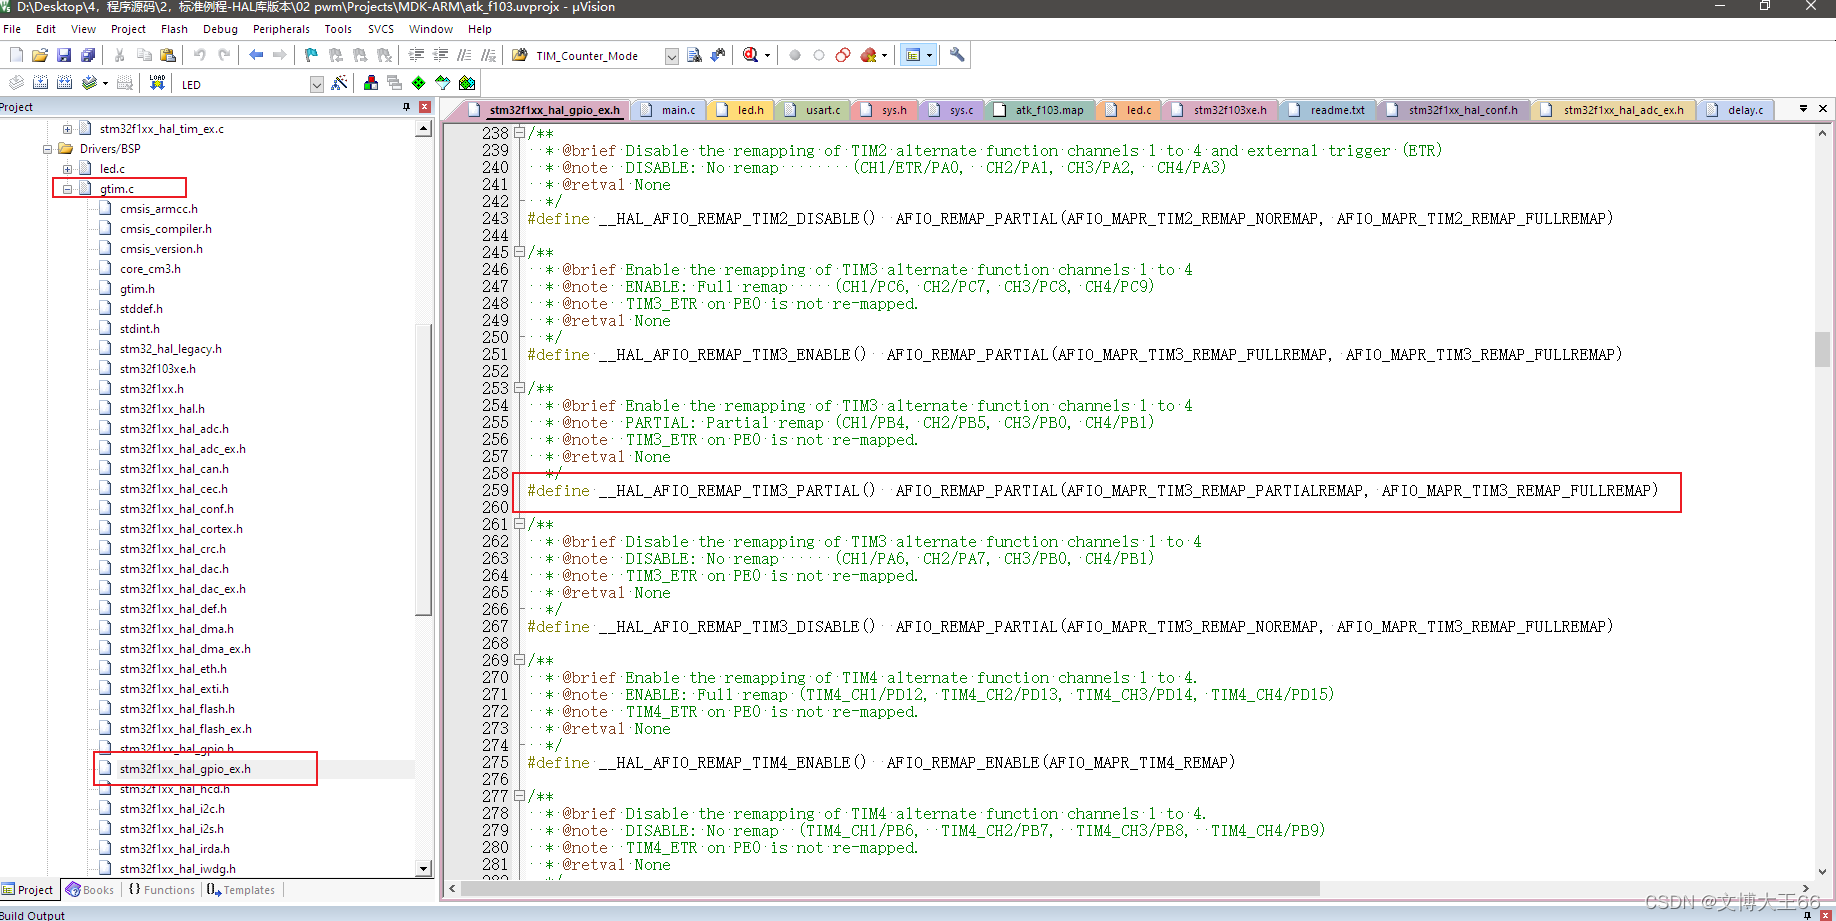The width and height of the screenshot is (1836, 921).
Task: Open Options for Target magic wand icon
Action: coord(339,83)
